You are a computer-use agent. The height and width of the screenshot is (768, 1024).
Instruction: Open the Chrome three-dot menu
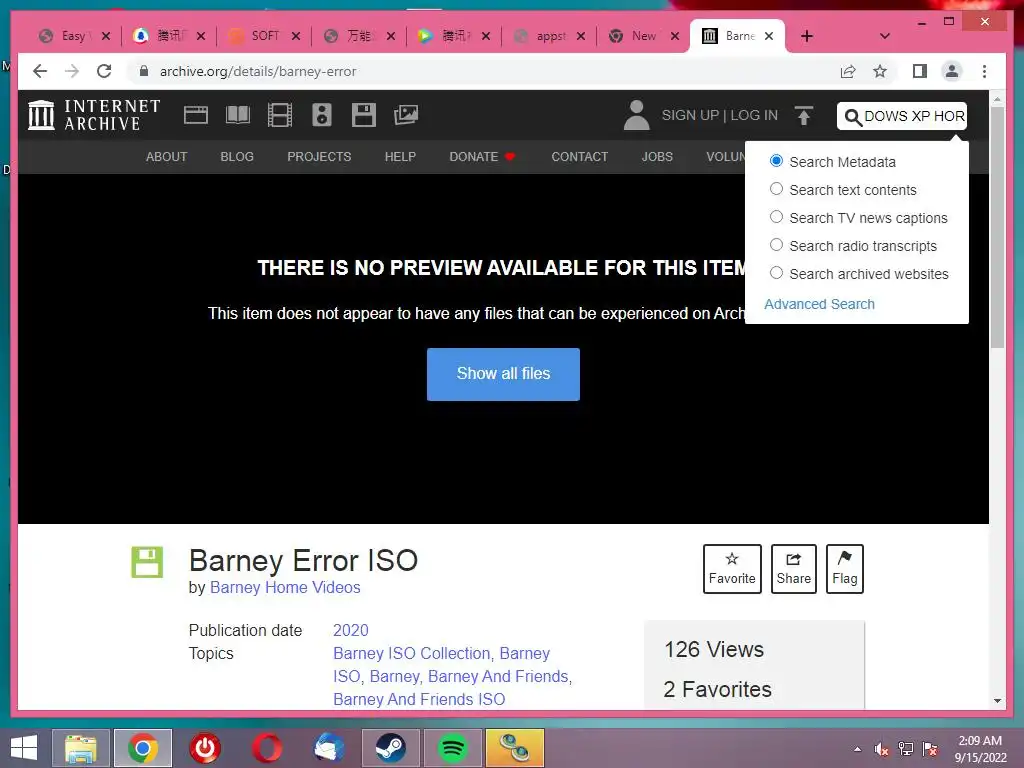pos(984,71)
